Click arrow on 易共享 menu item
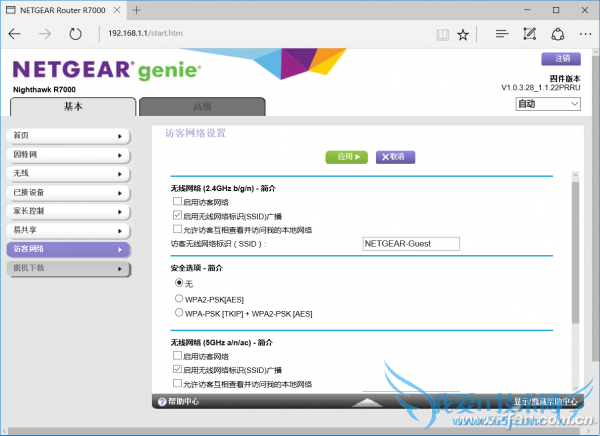Image resolution: width=600 pixels, height=436 pixels. [120, 231]
